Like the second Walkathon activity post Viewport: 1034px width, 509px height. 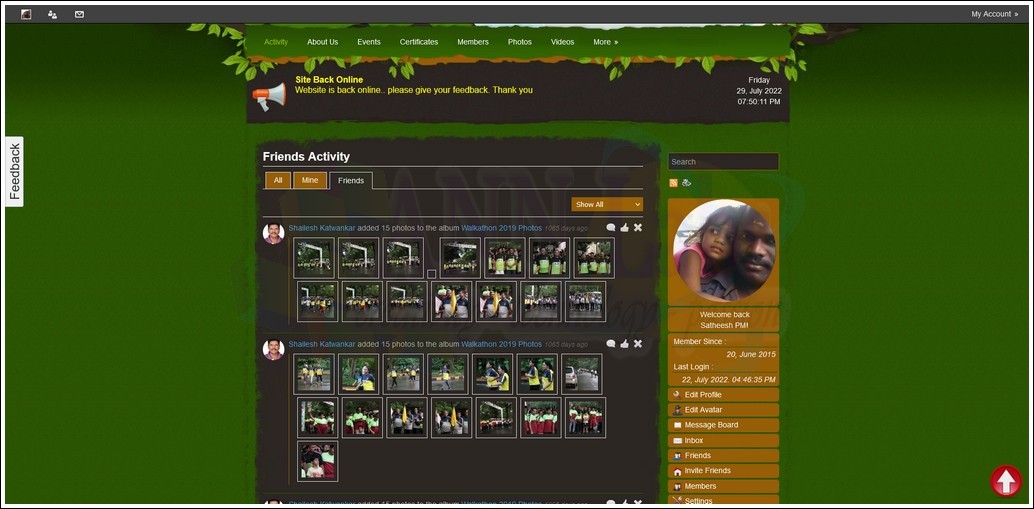pyautogui.click(x=624, y=344)
